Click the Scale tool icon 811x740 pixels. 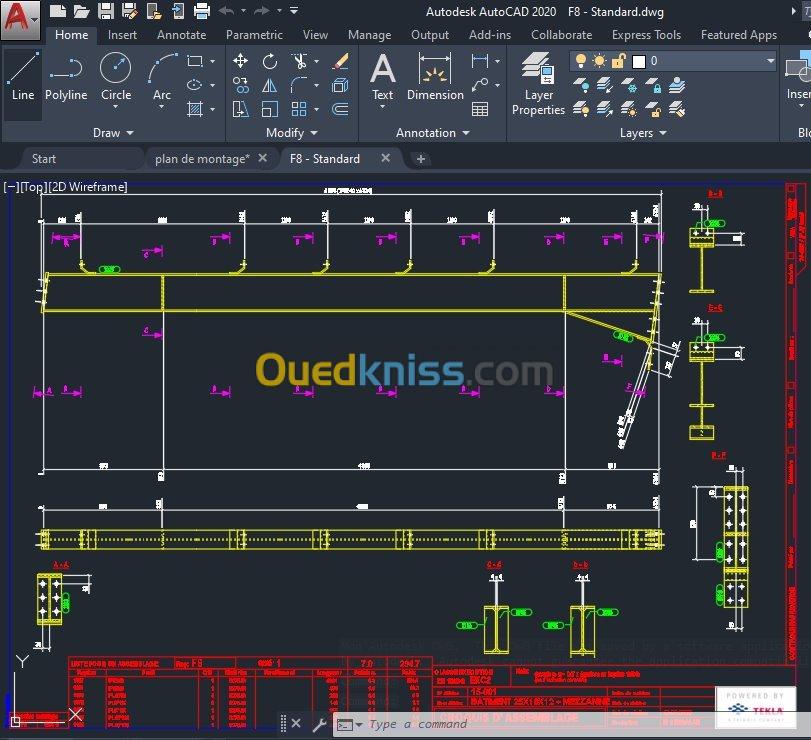[x=269, y=109]
